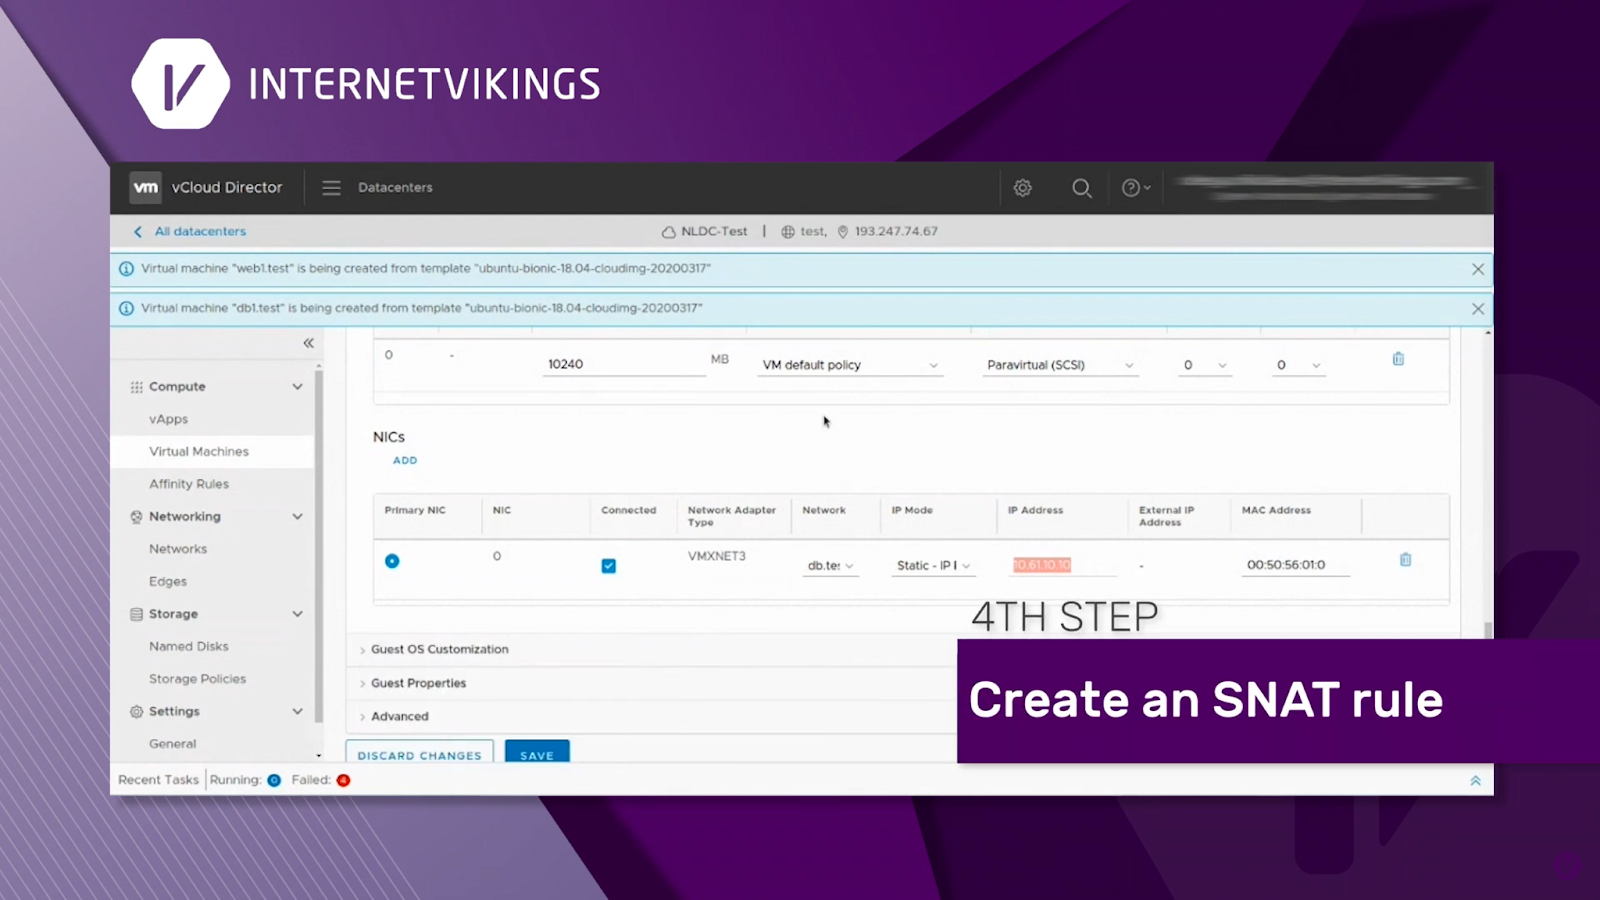This screenshot has height=900, width=1600.
Task: Click the VMXNET3 adapter type text
Action: pyautogui.click(x=717, y=556)
